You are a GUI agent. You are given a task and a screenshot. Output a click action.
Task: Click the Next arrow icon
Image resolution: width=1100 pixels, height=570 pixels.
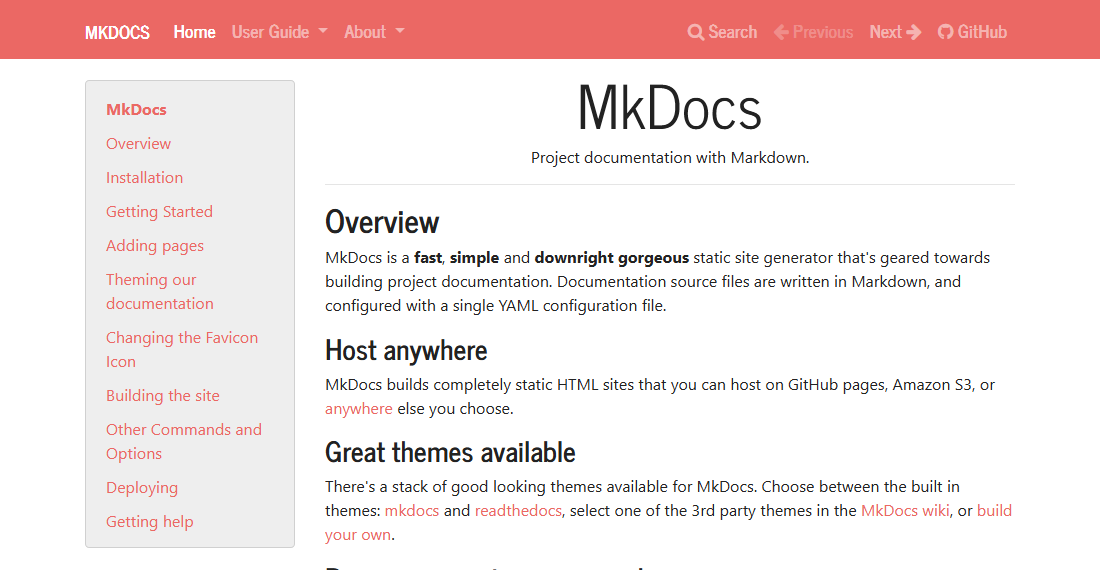pos(913,32)
